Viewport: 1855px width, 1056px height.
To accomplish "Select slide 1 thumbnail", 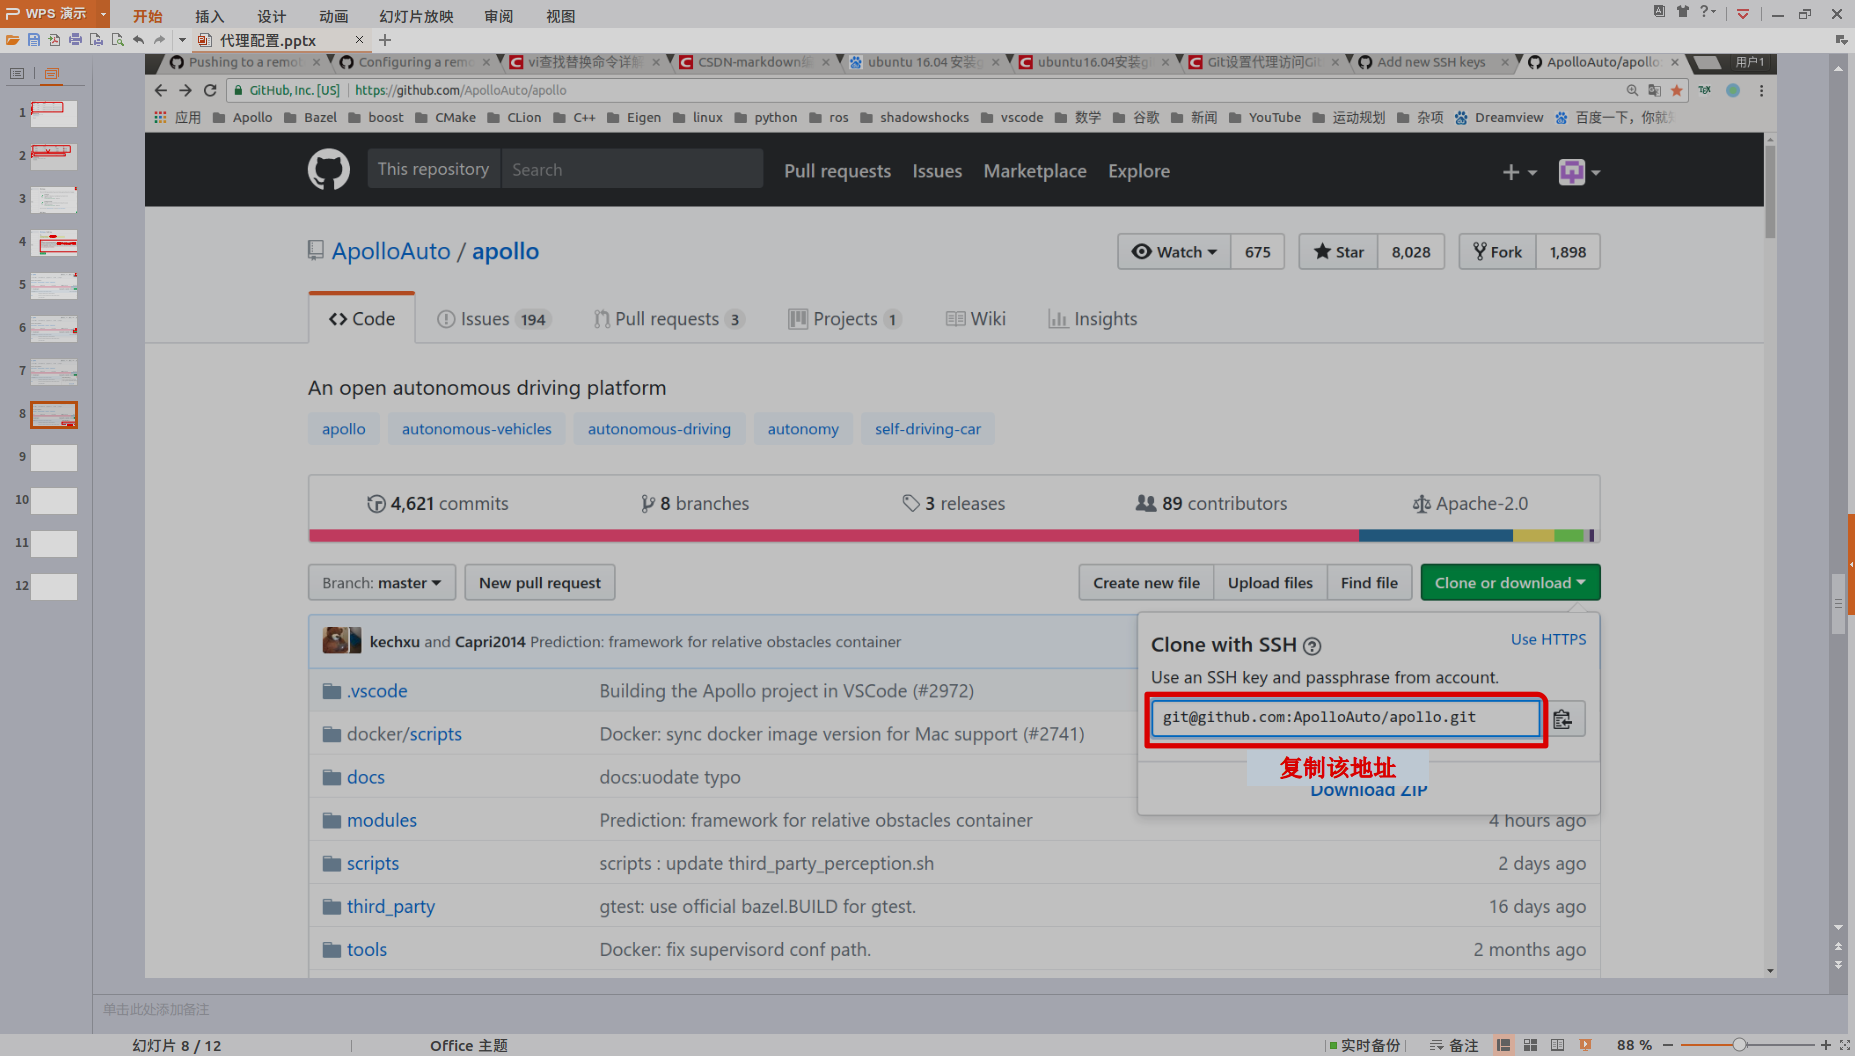I will [x=54, y=113].
